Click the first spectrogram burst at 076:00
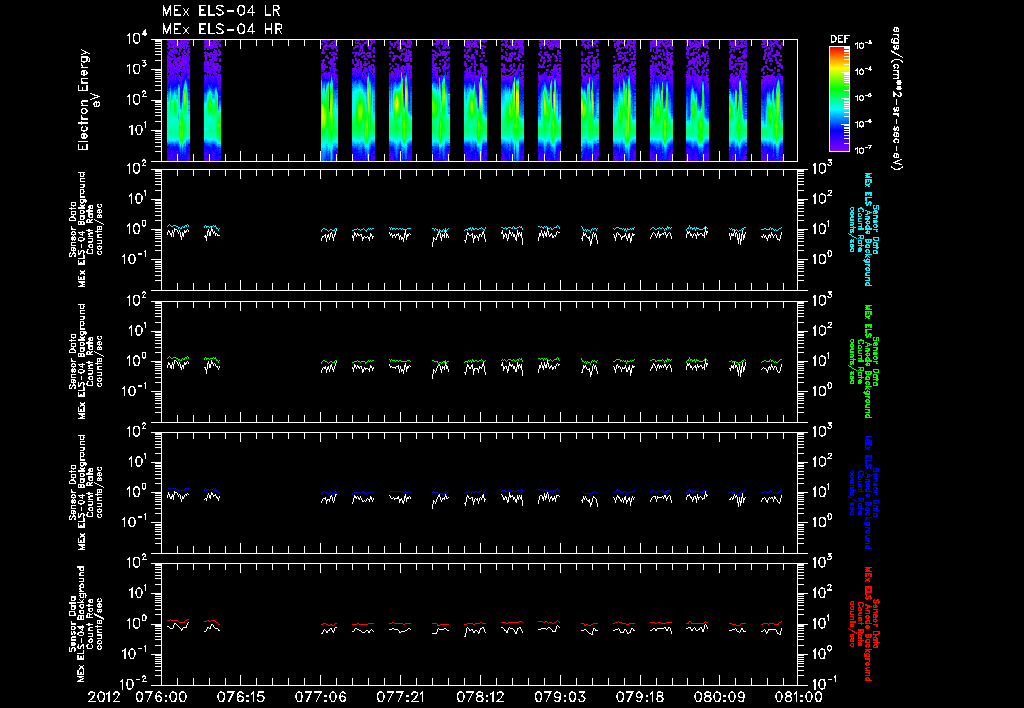The width and height of the screenshot is (1024, 708). point(178,100)
